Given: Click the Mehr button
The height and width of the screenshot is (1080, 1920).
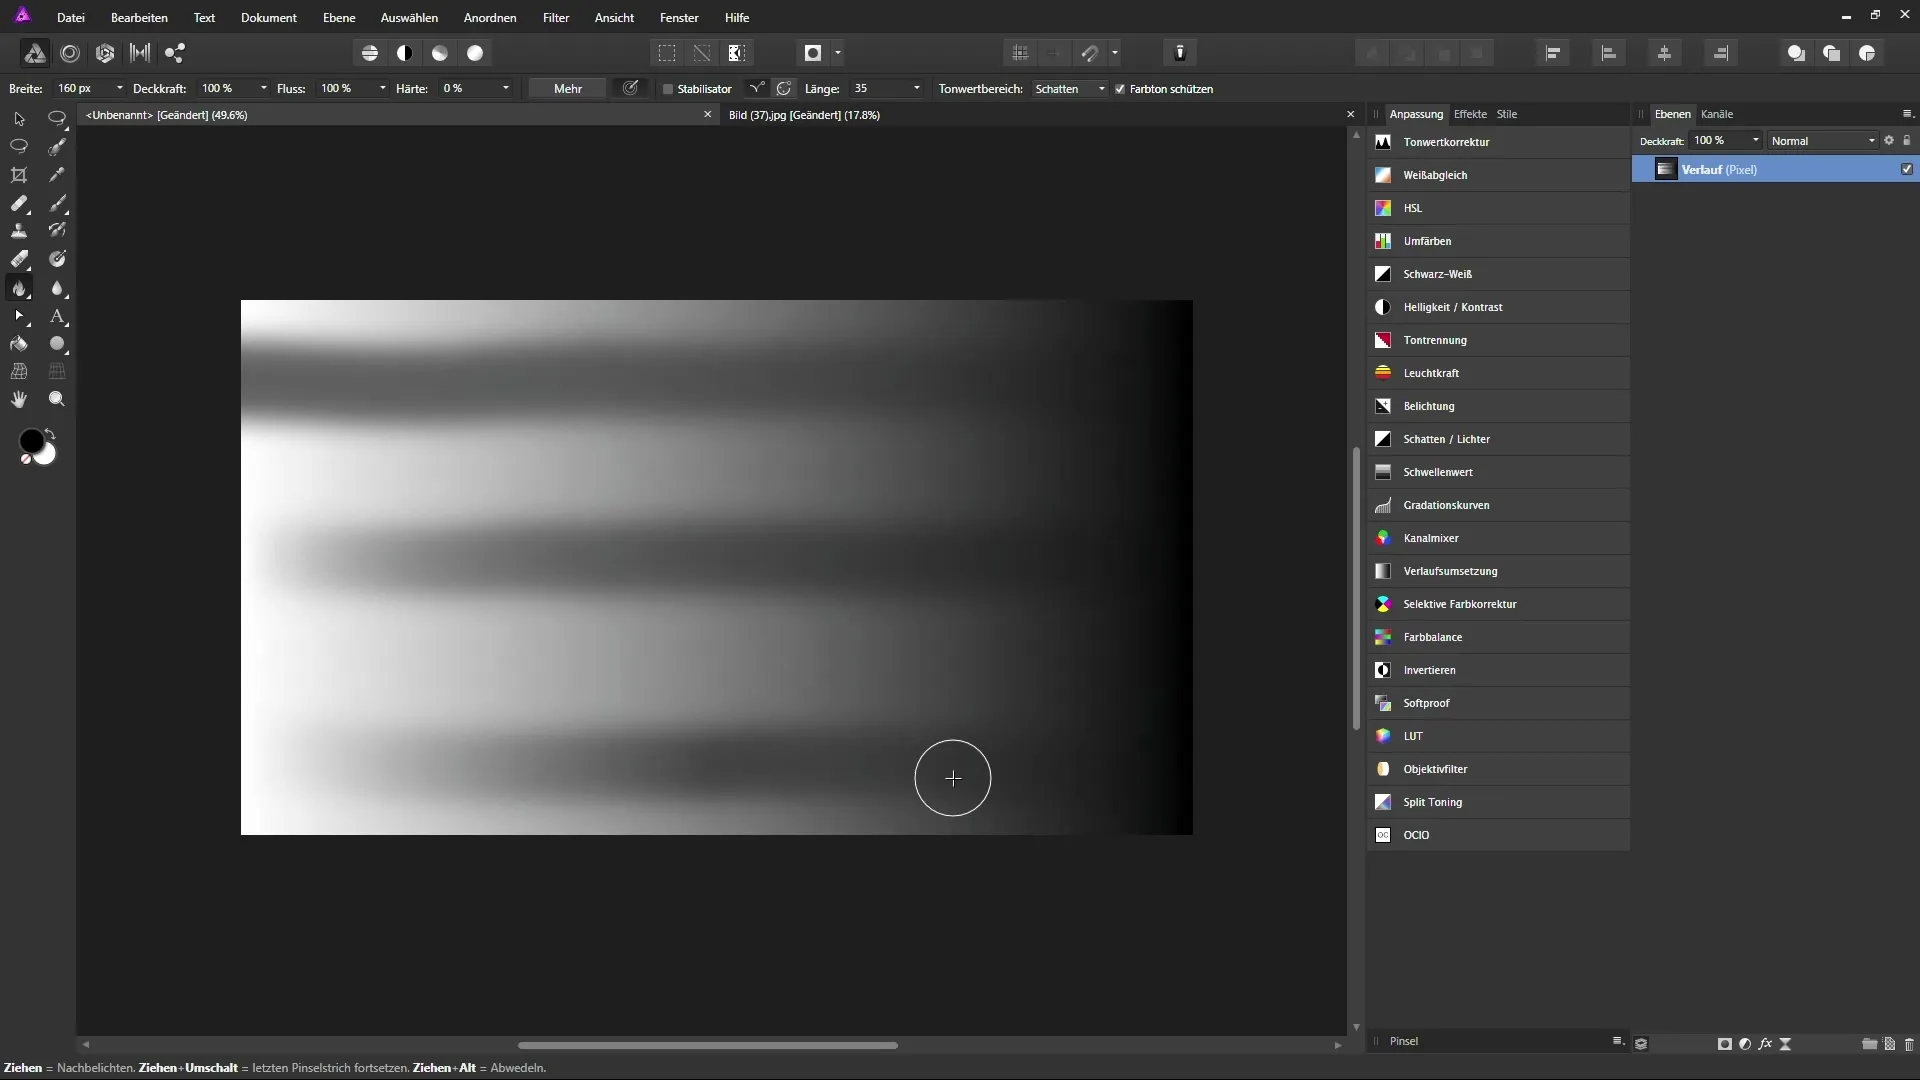Looking at the screenshot, I should [x=567, y=89].
